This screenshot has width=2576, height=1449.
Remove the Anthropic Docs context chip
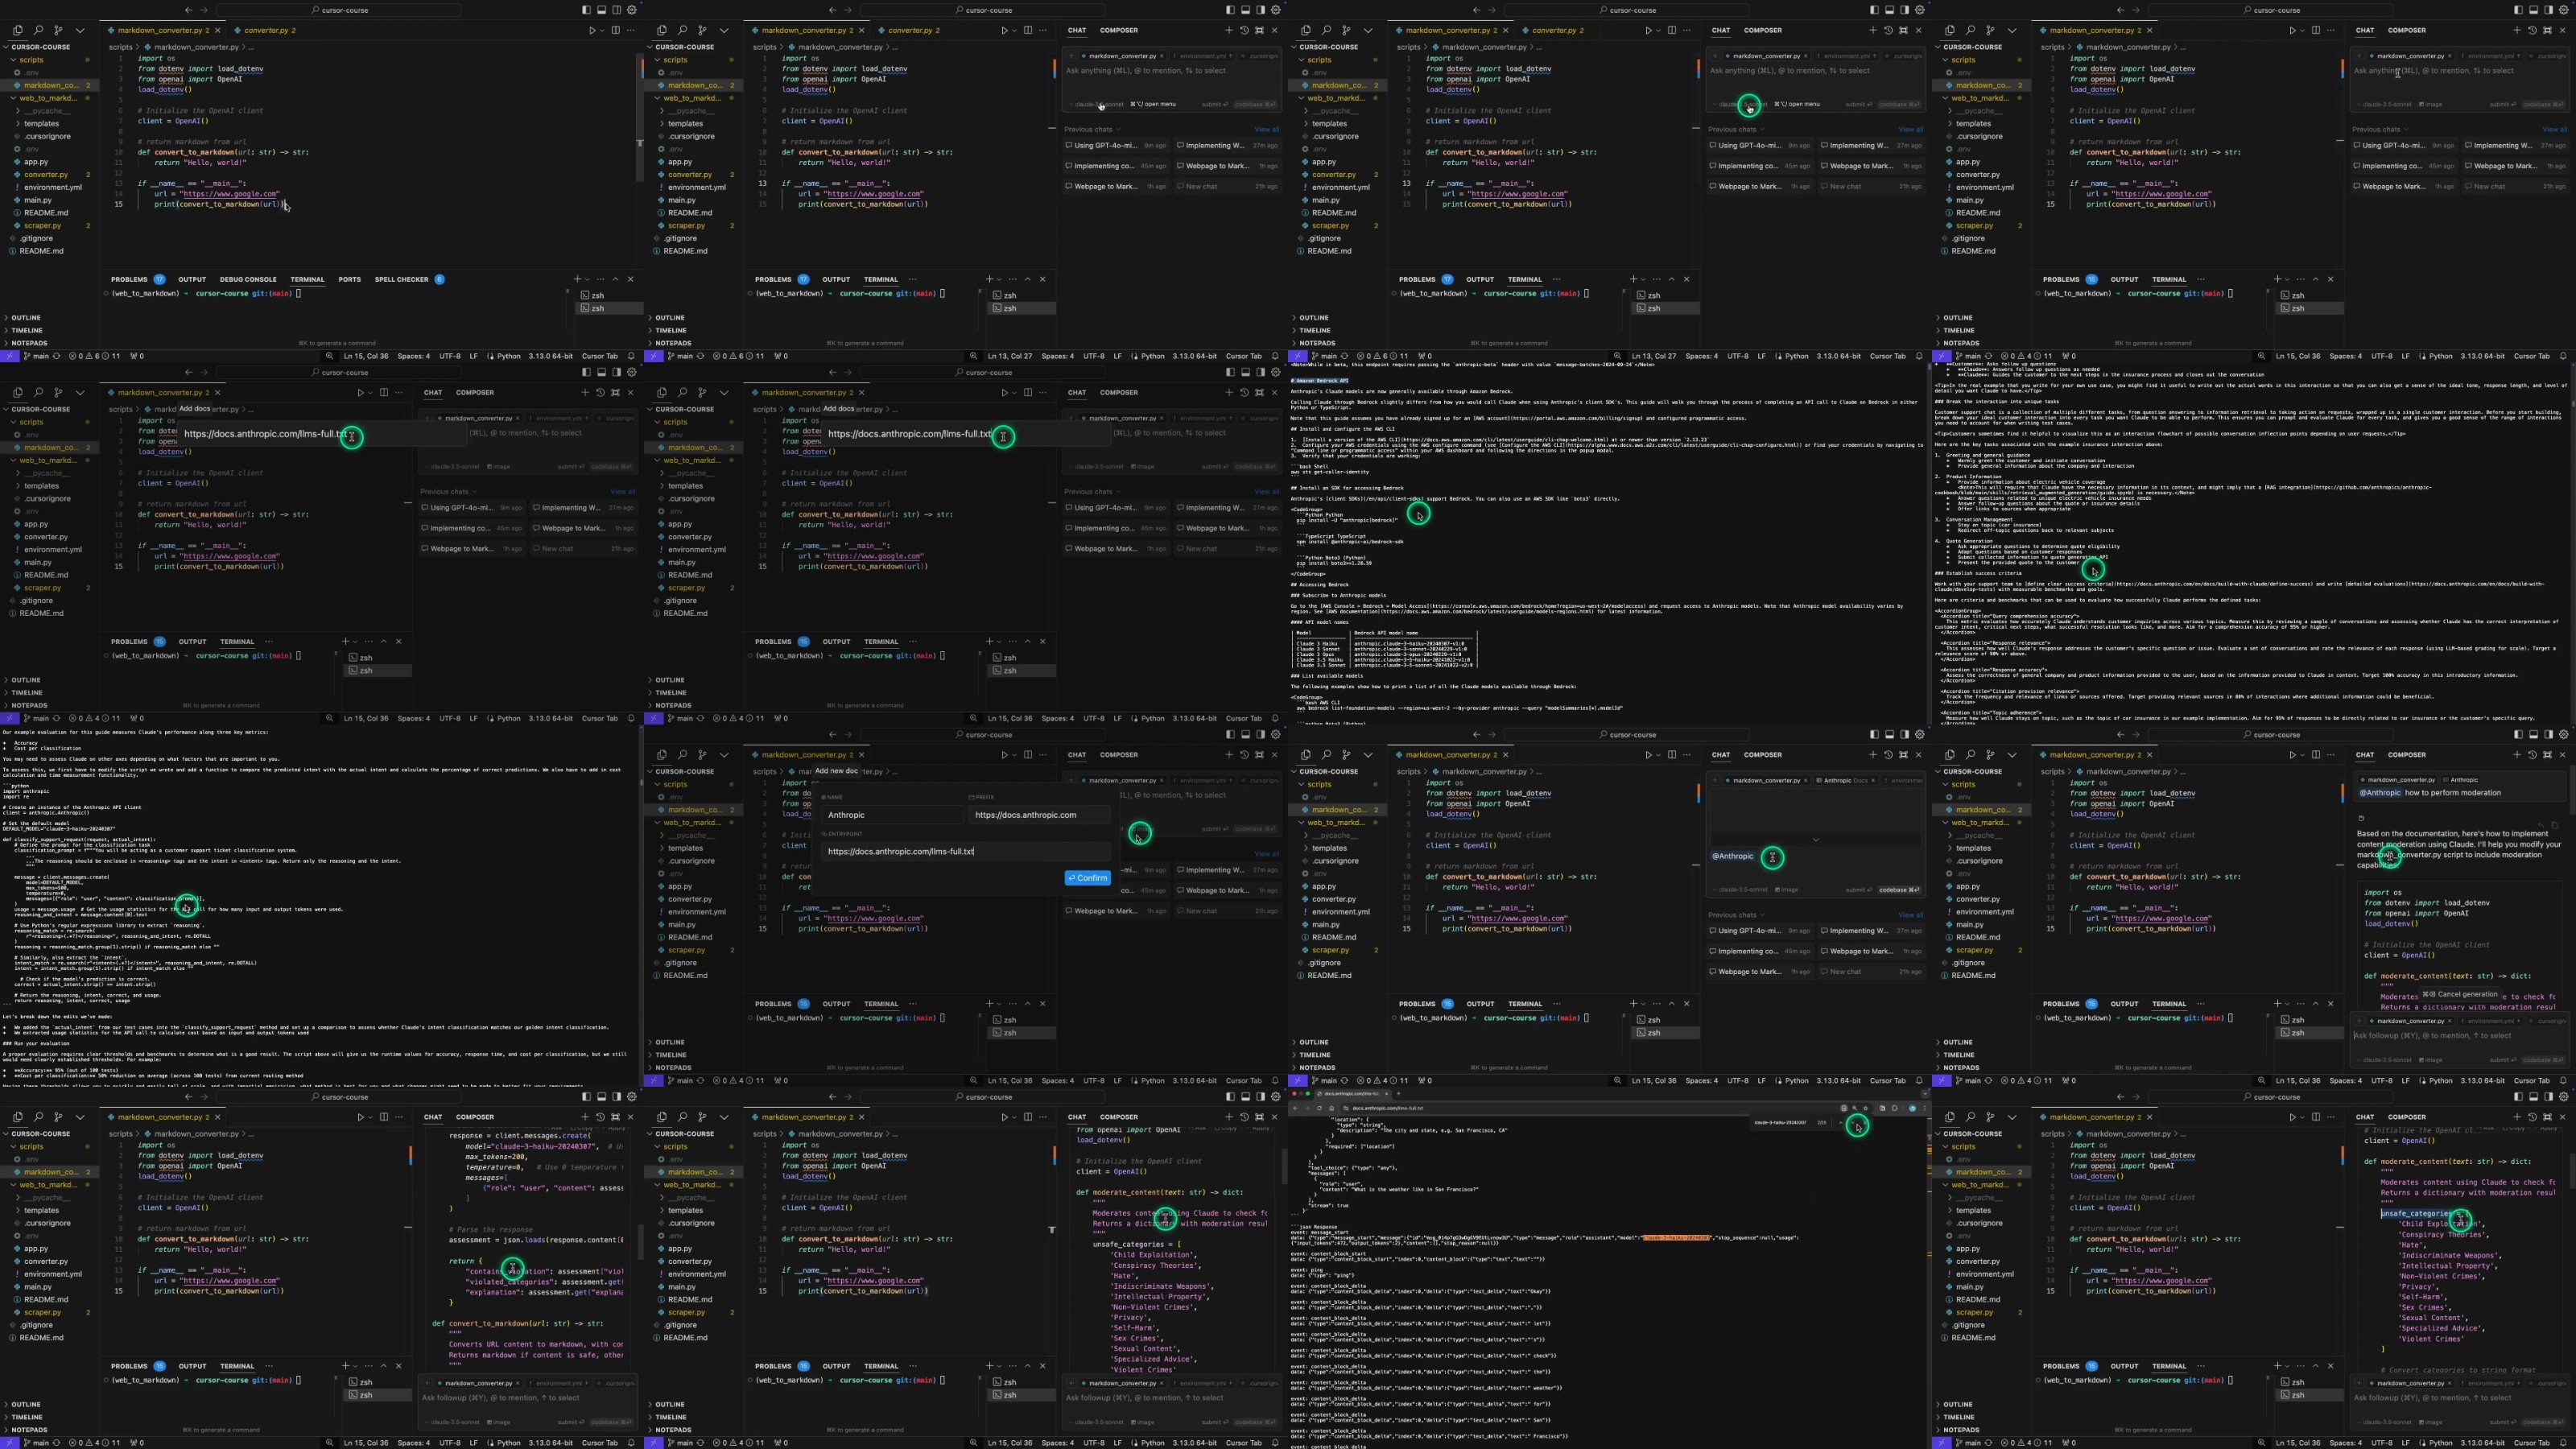(x=1873, y=780)
